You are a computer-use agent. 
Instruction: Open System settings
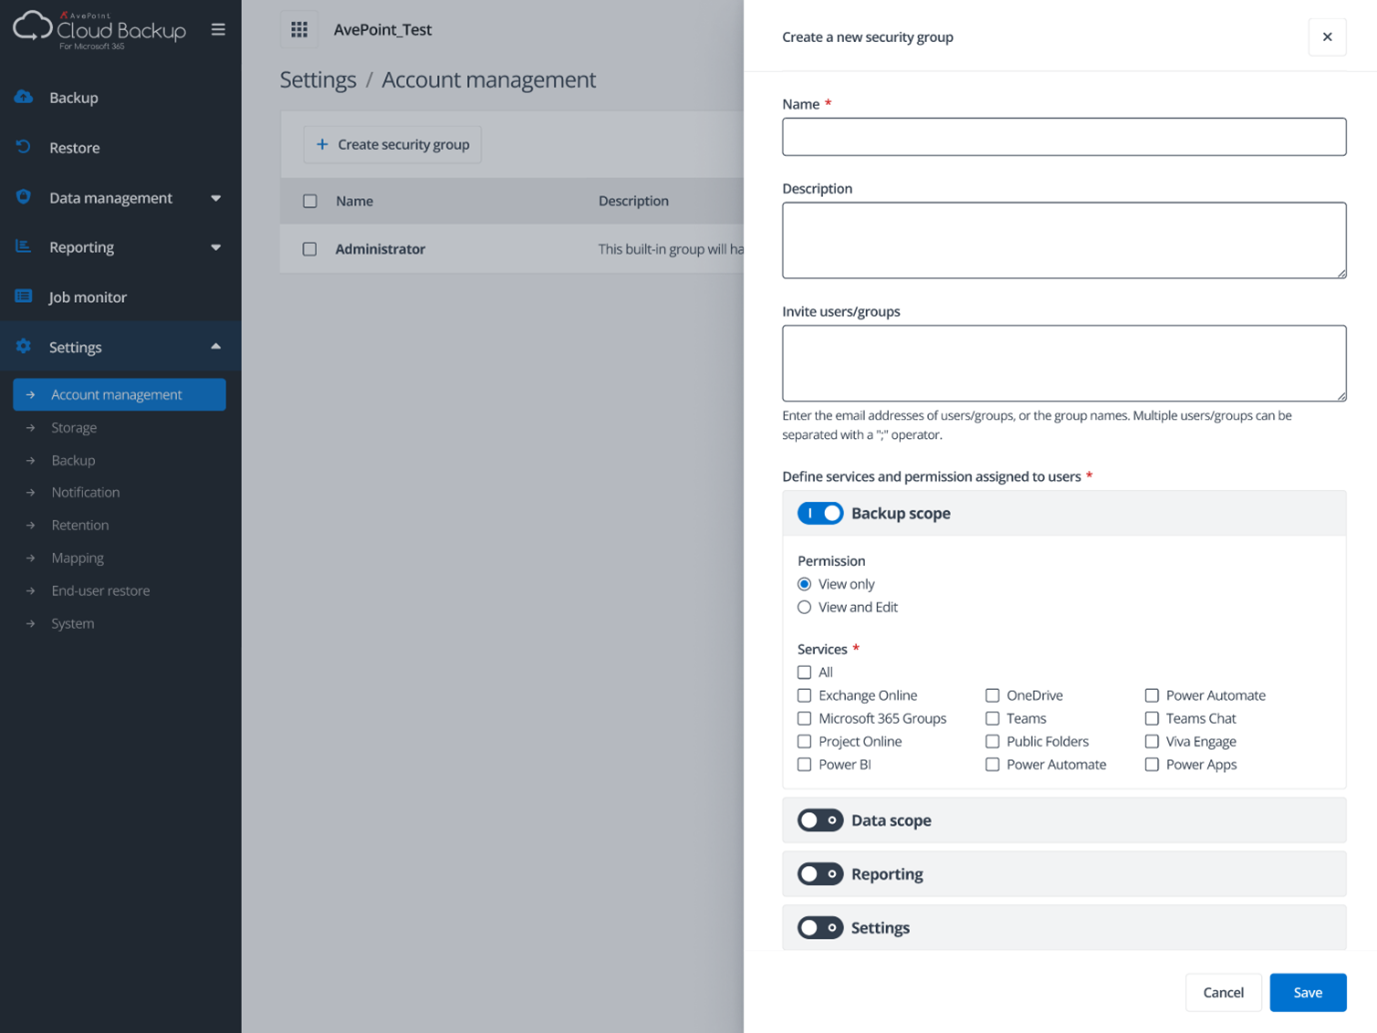click(72, 623)
